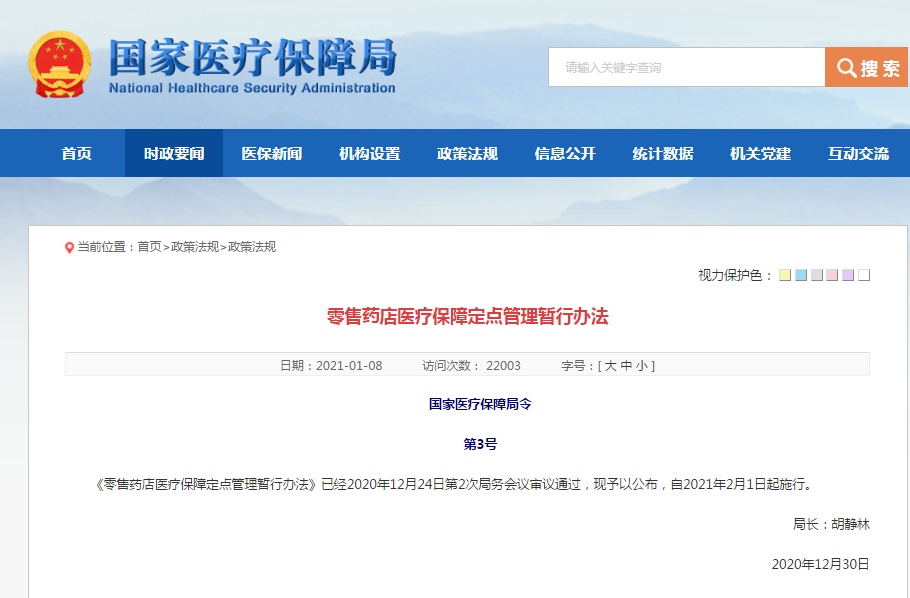The height and width of the screenshot is (598, 910).
Task: Click the article title 零售药店医疗保障定点管理暂行办法
Action: 467,316
